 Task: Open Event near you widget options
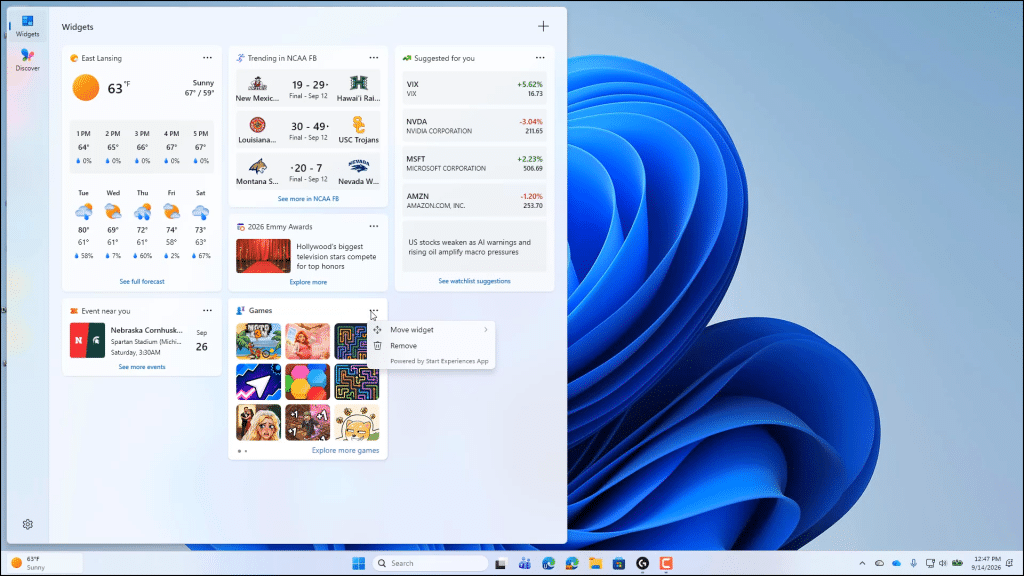[x=207, y=310]
